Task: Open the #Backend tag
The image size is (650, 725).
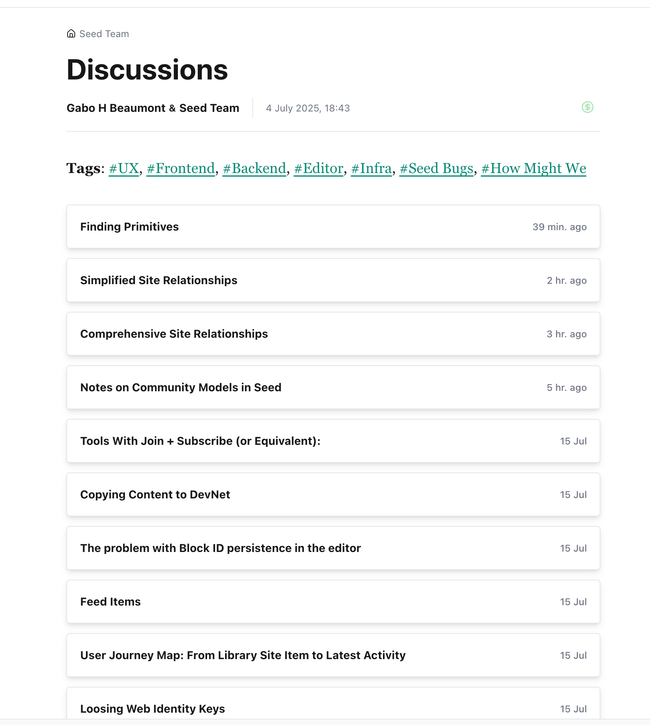Action: pos(254,168)
